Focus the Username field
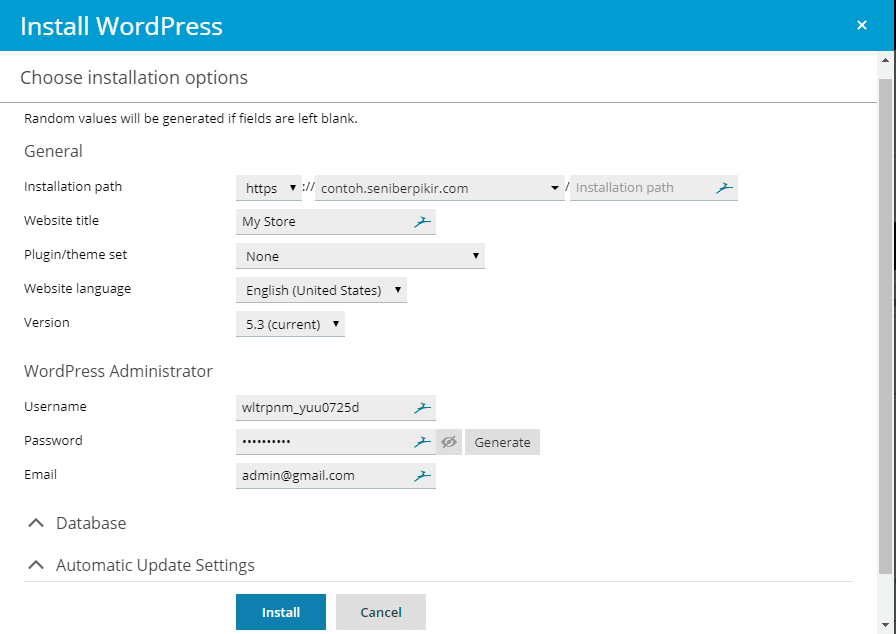Screen dimensions: 896x634 [x=335, y=408]
